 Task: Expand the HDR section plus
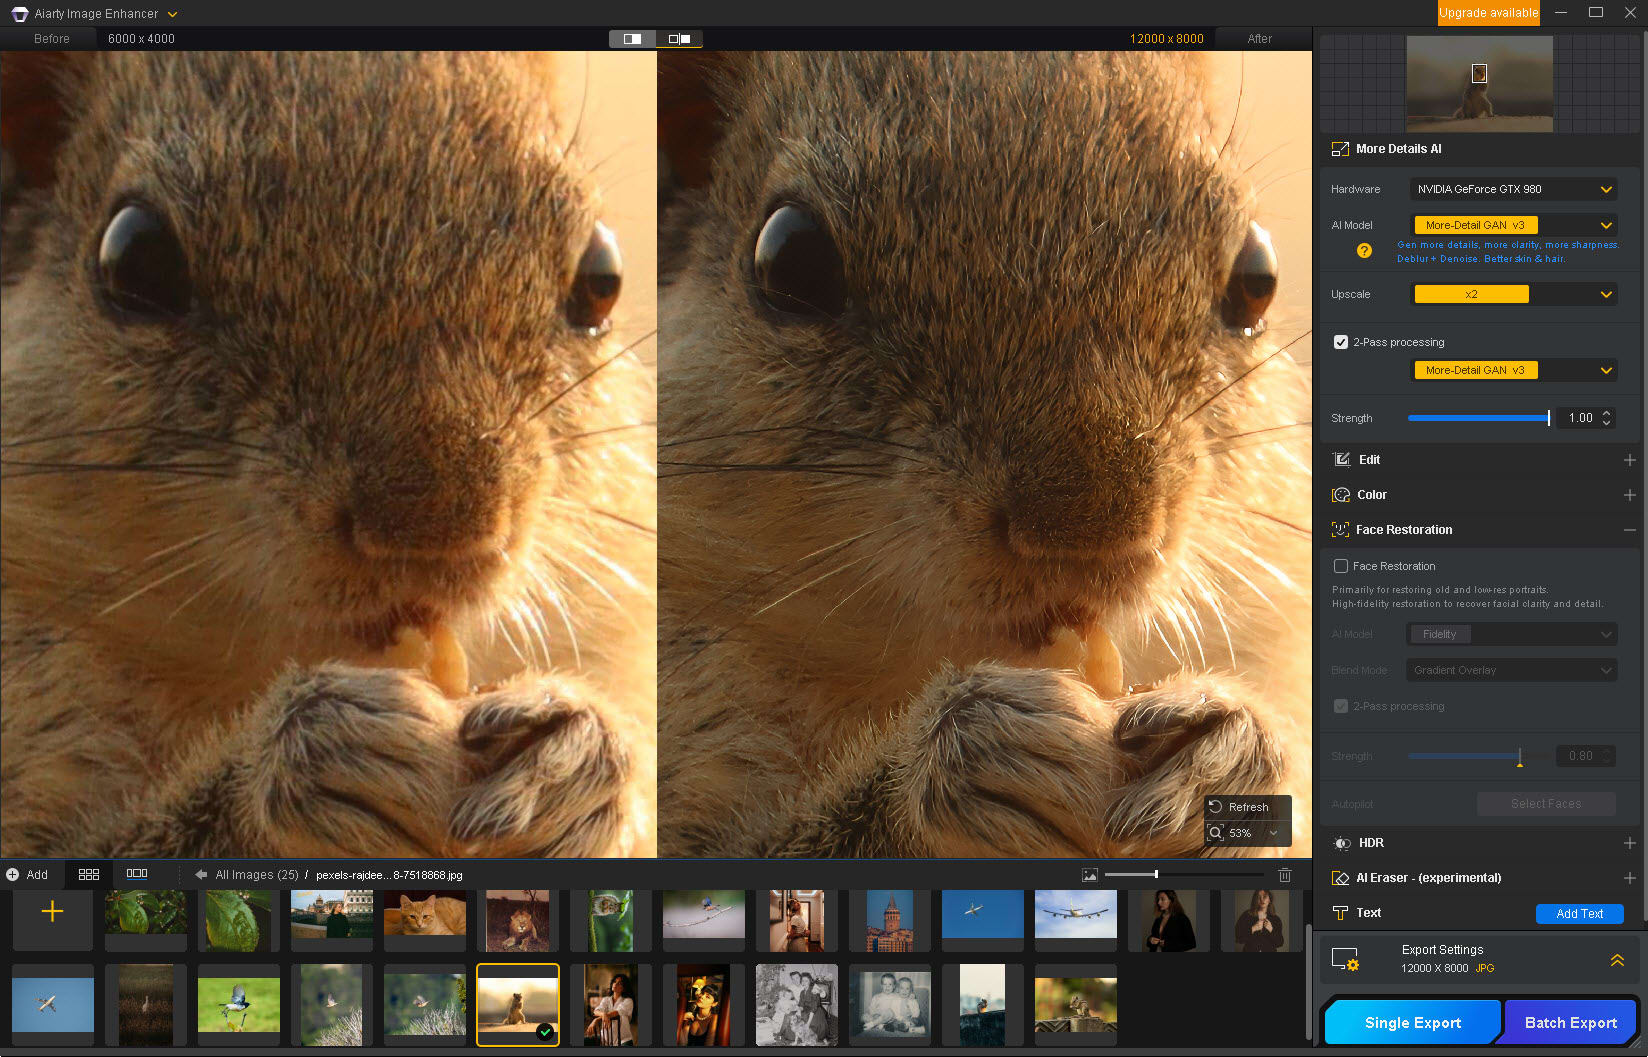(1629, 843)
